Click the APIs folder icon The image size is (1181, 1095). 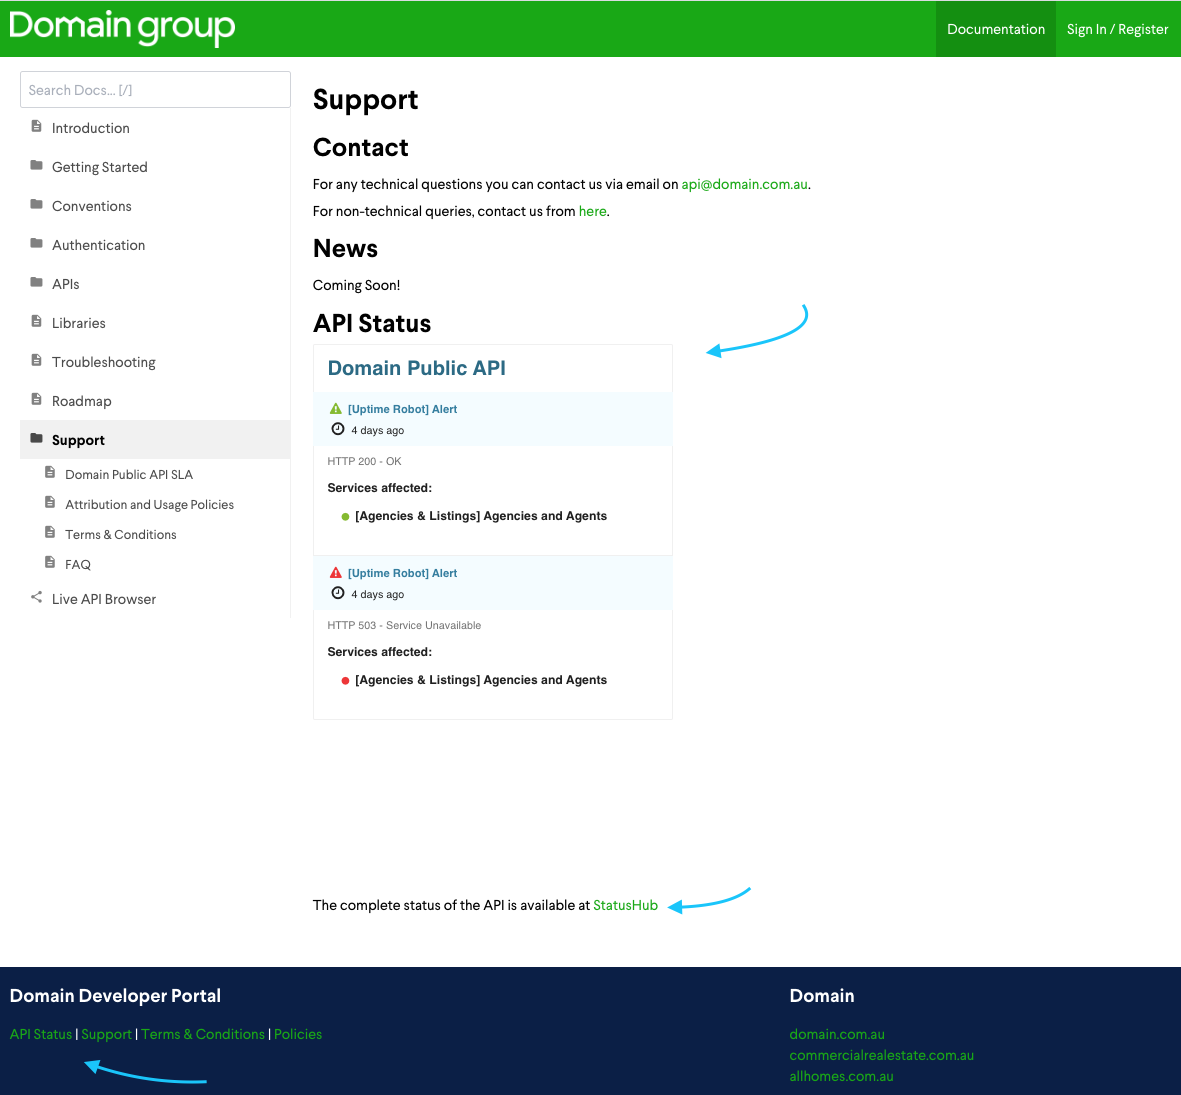(36, 282)
